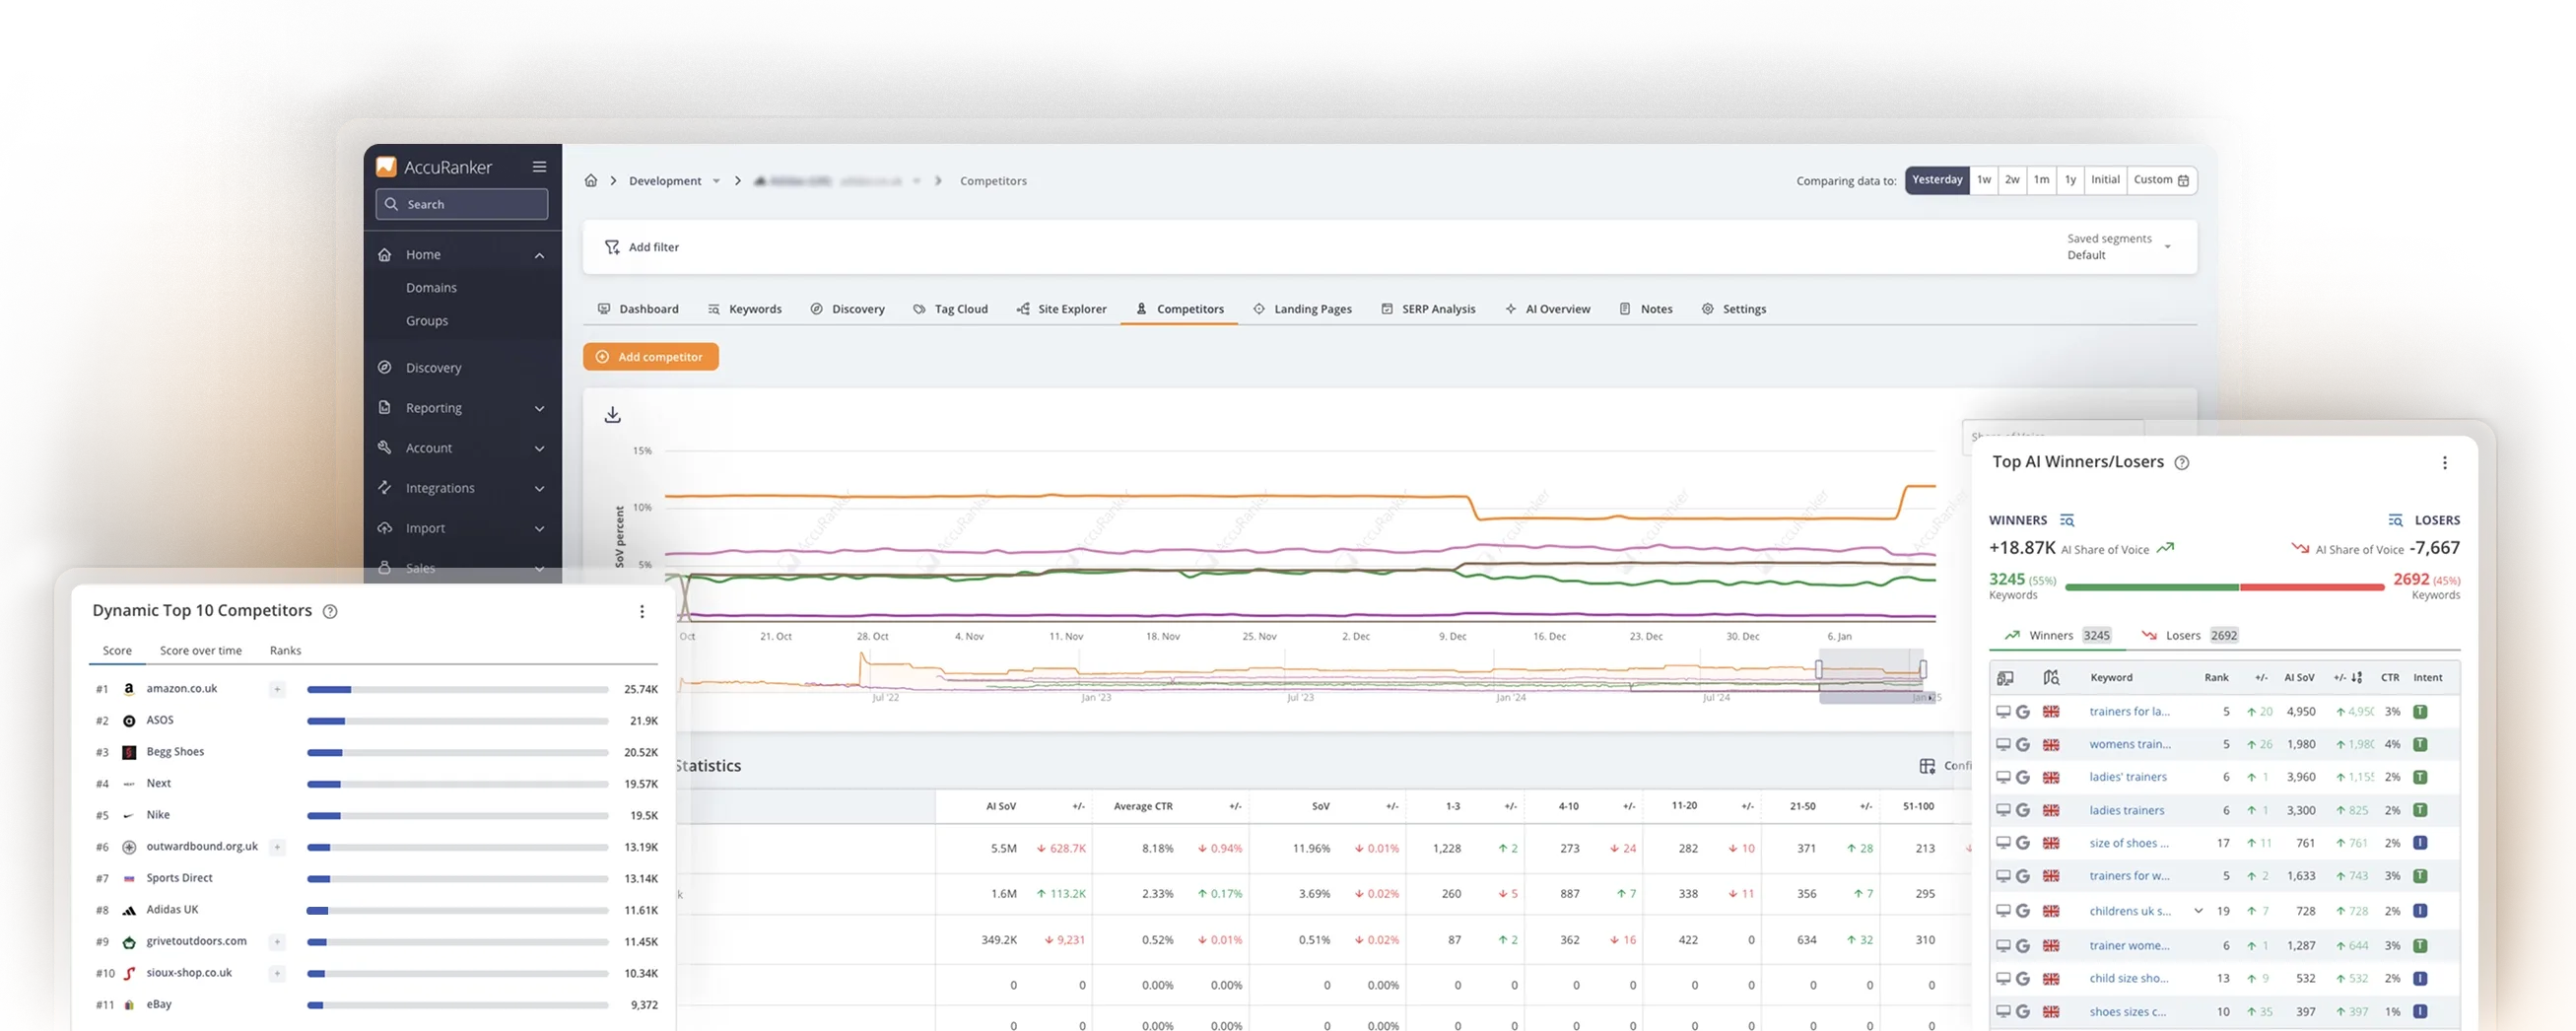The height and width of the screenshot is (1031, 2576).
Task: Expand the Account sidebar section
Action: [x=539, y=448]
